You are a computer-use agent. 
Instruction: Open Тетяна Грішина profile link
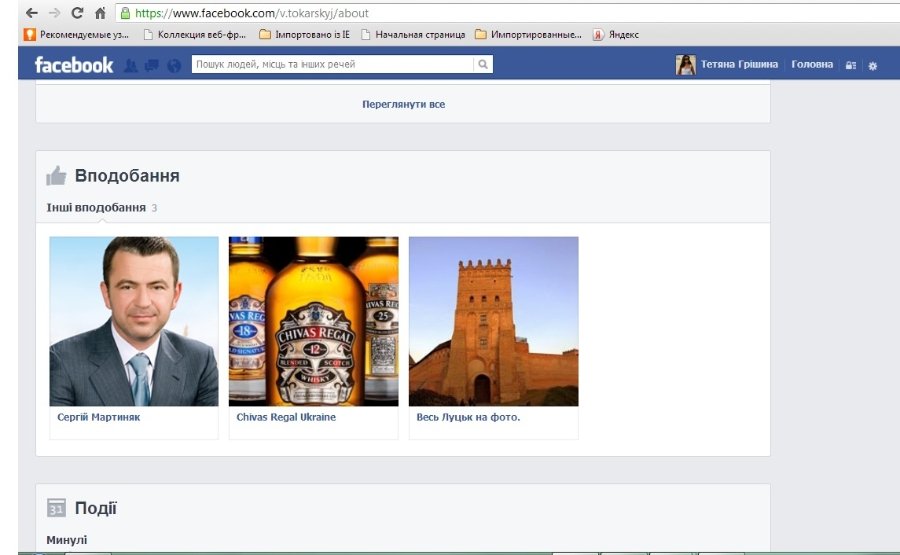coord(738,65)
